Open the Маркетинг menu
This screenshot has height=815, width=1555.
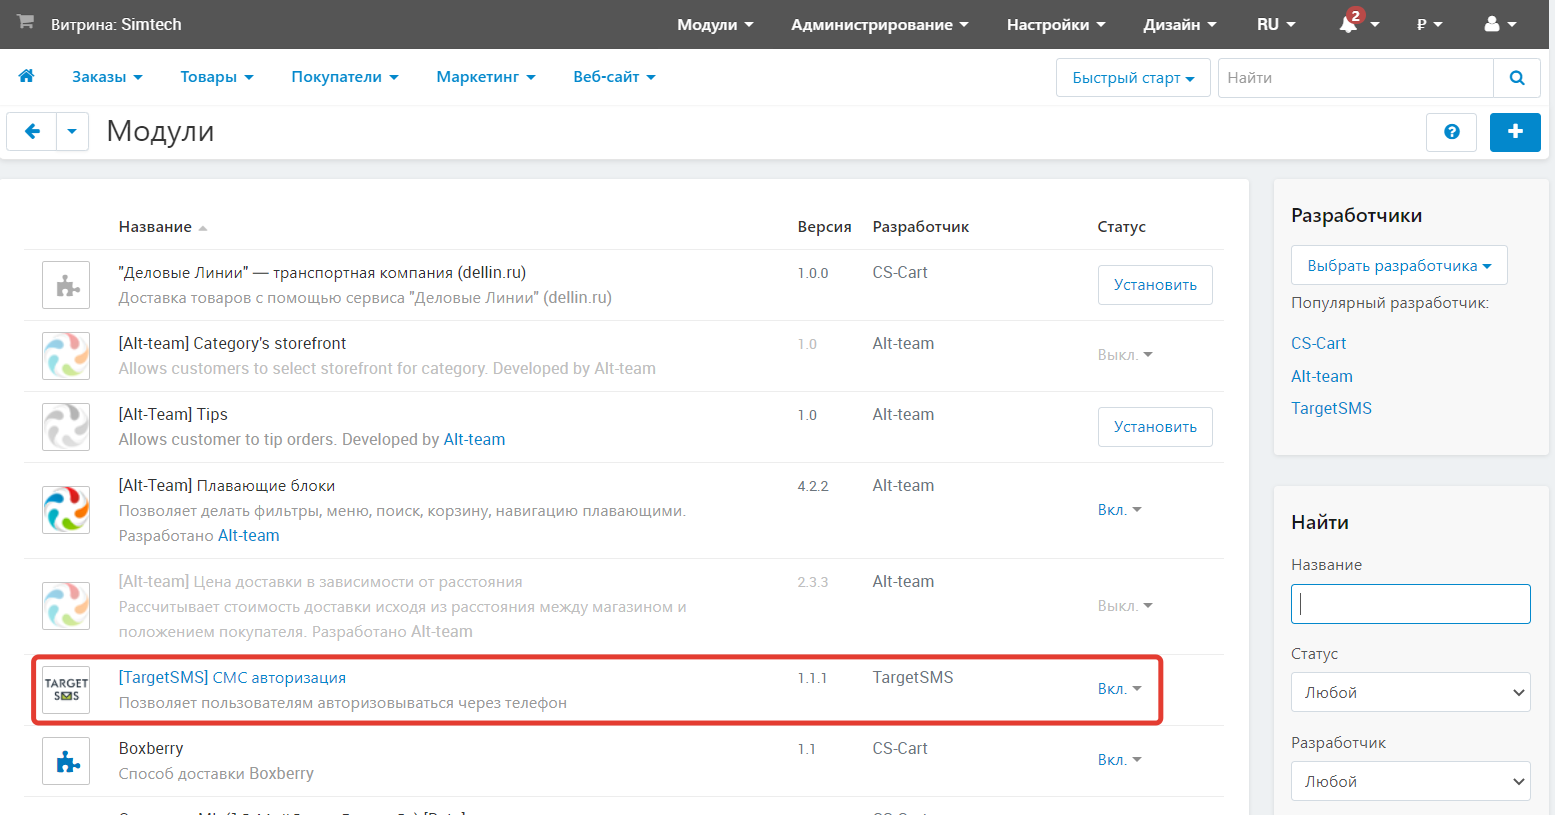pyautogui.click(x=486, y=76)
